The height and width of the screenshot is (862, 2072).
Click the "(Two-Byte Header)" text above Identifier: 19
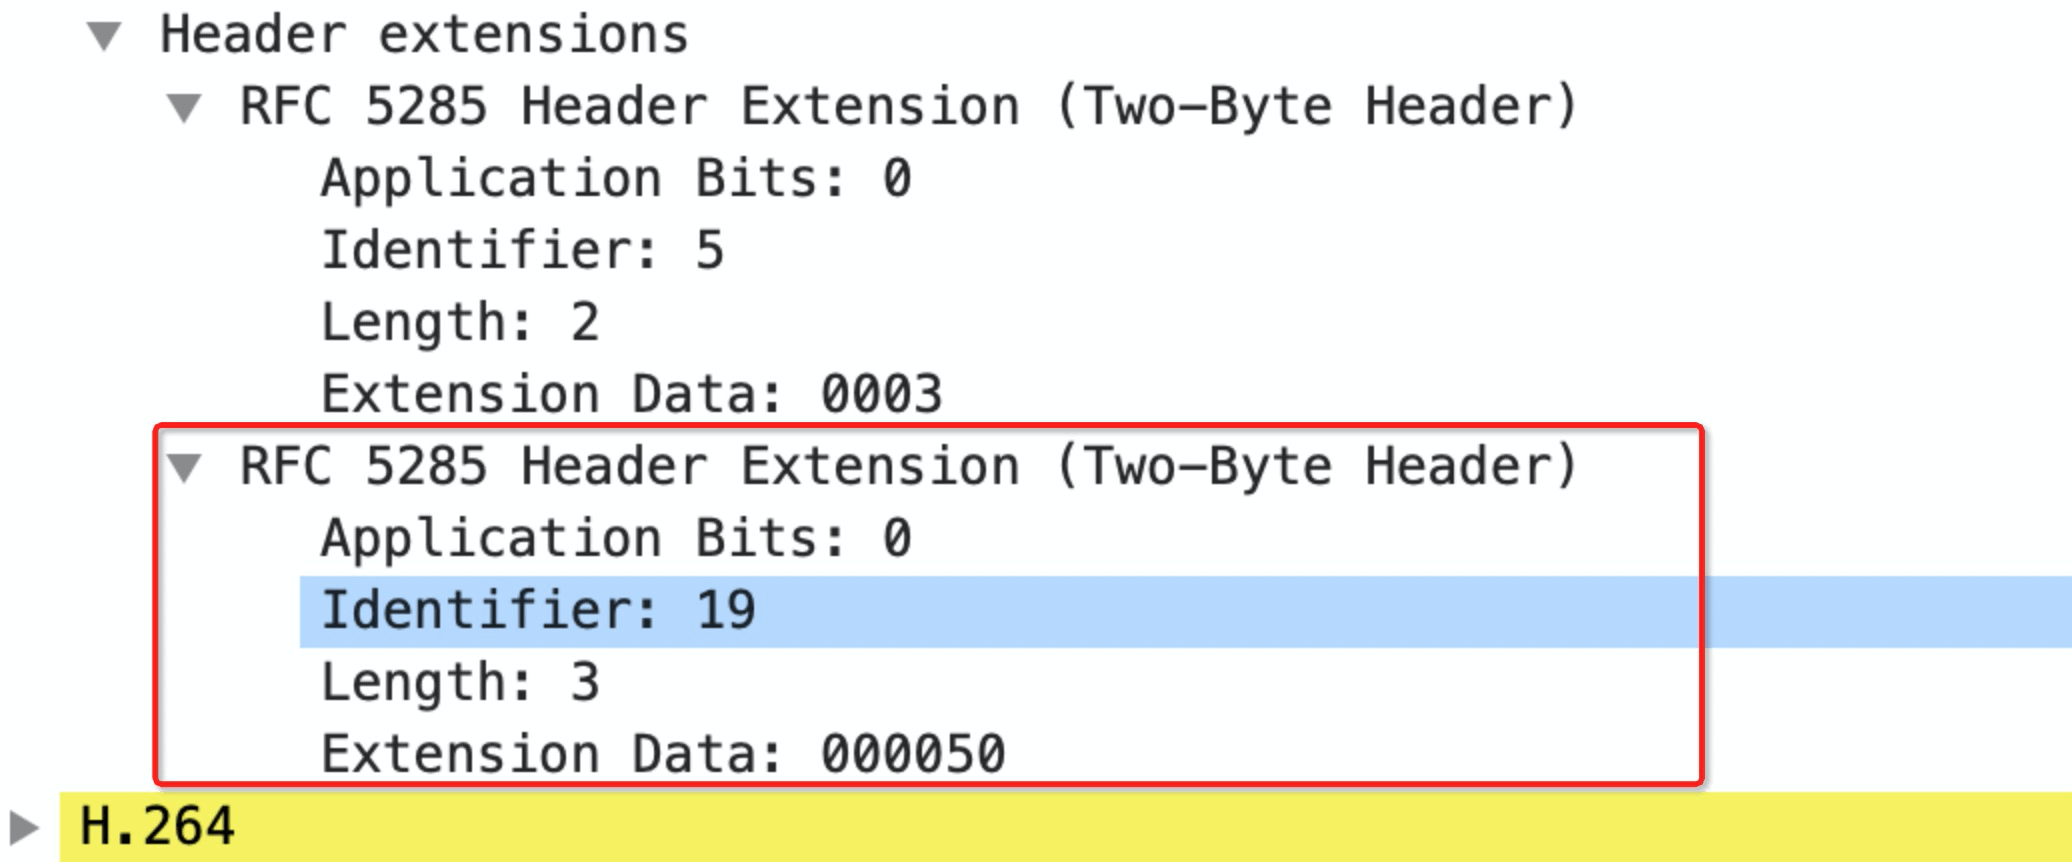(x=1316, y=467)
